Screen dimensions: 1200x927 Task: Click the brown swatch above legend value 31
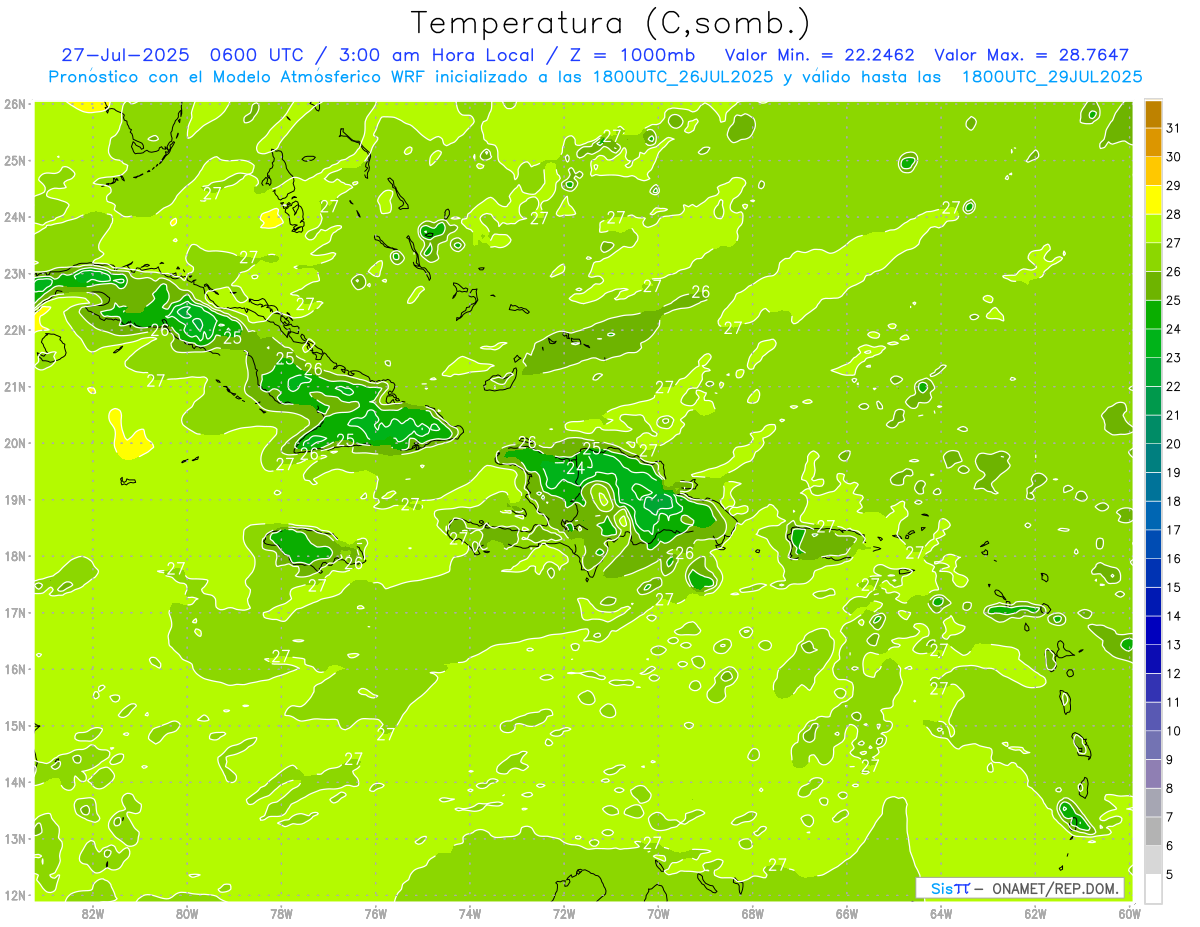[x=1153, y=115]
